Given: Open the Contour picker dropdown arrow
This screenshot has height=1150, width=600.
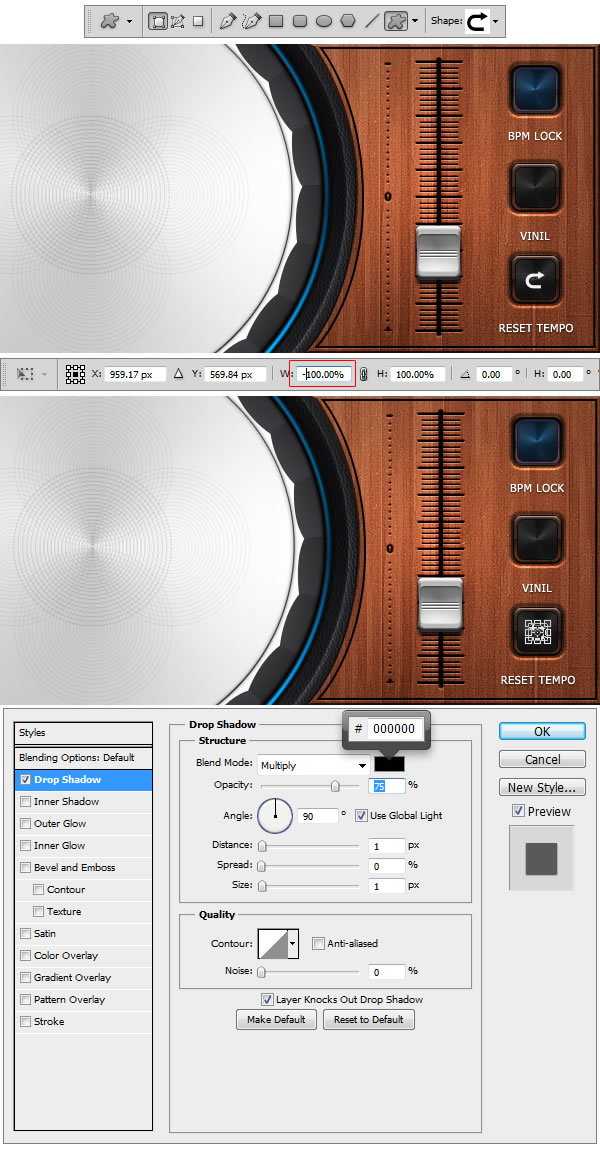Looking at the screenshot, I should (293, 945).
